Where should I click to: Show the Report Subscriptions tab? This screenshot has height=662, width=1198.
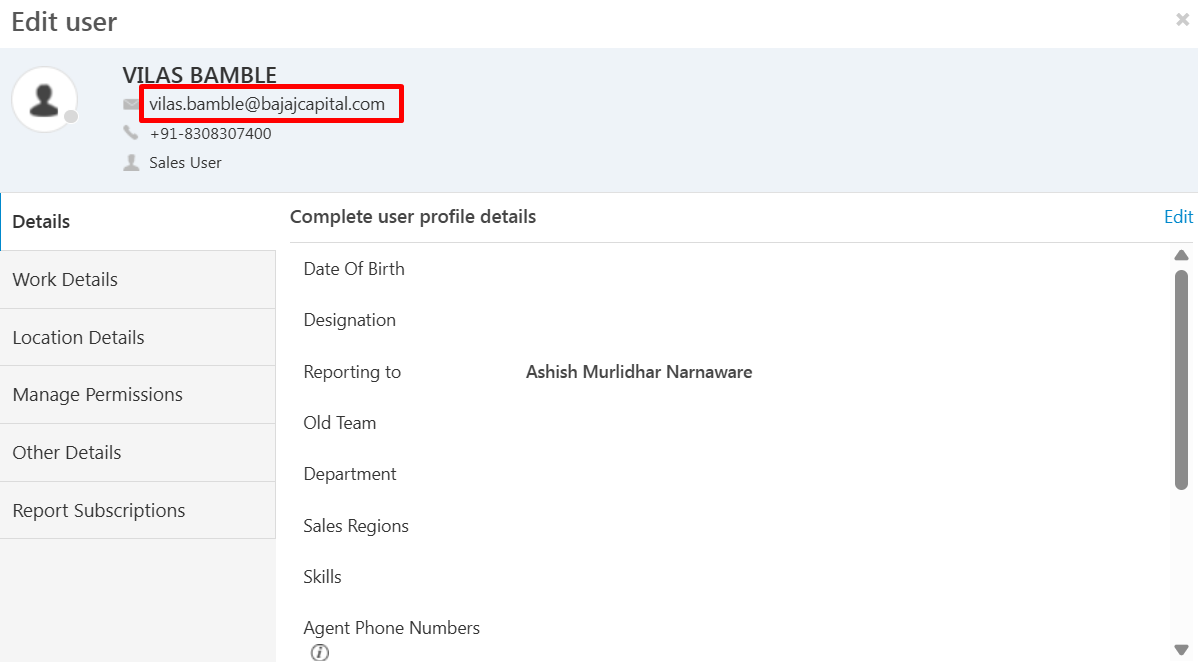[138, 511]
